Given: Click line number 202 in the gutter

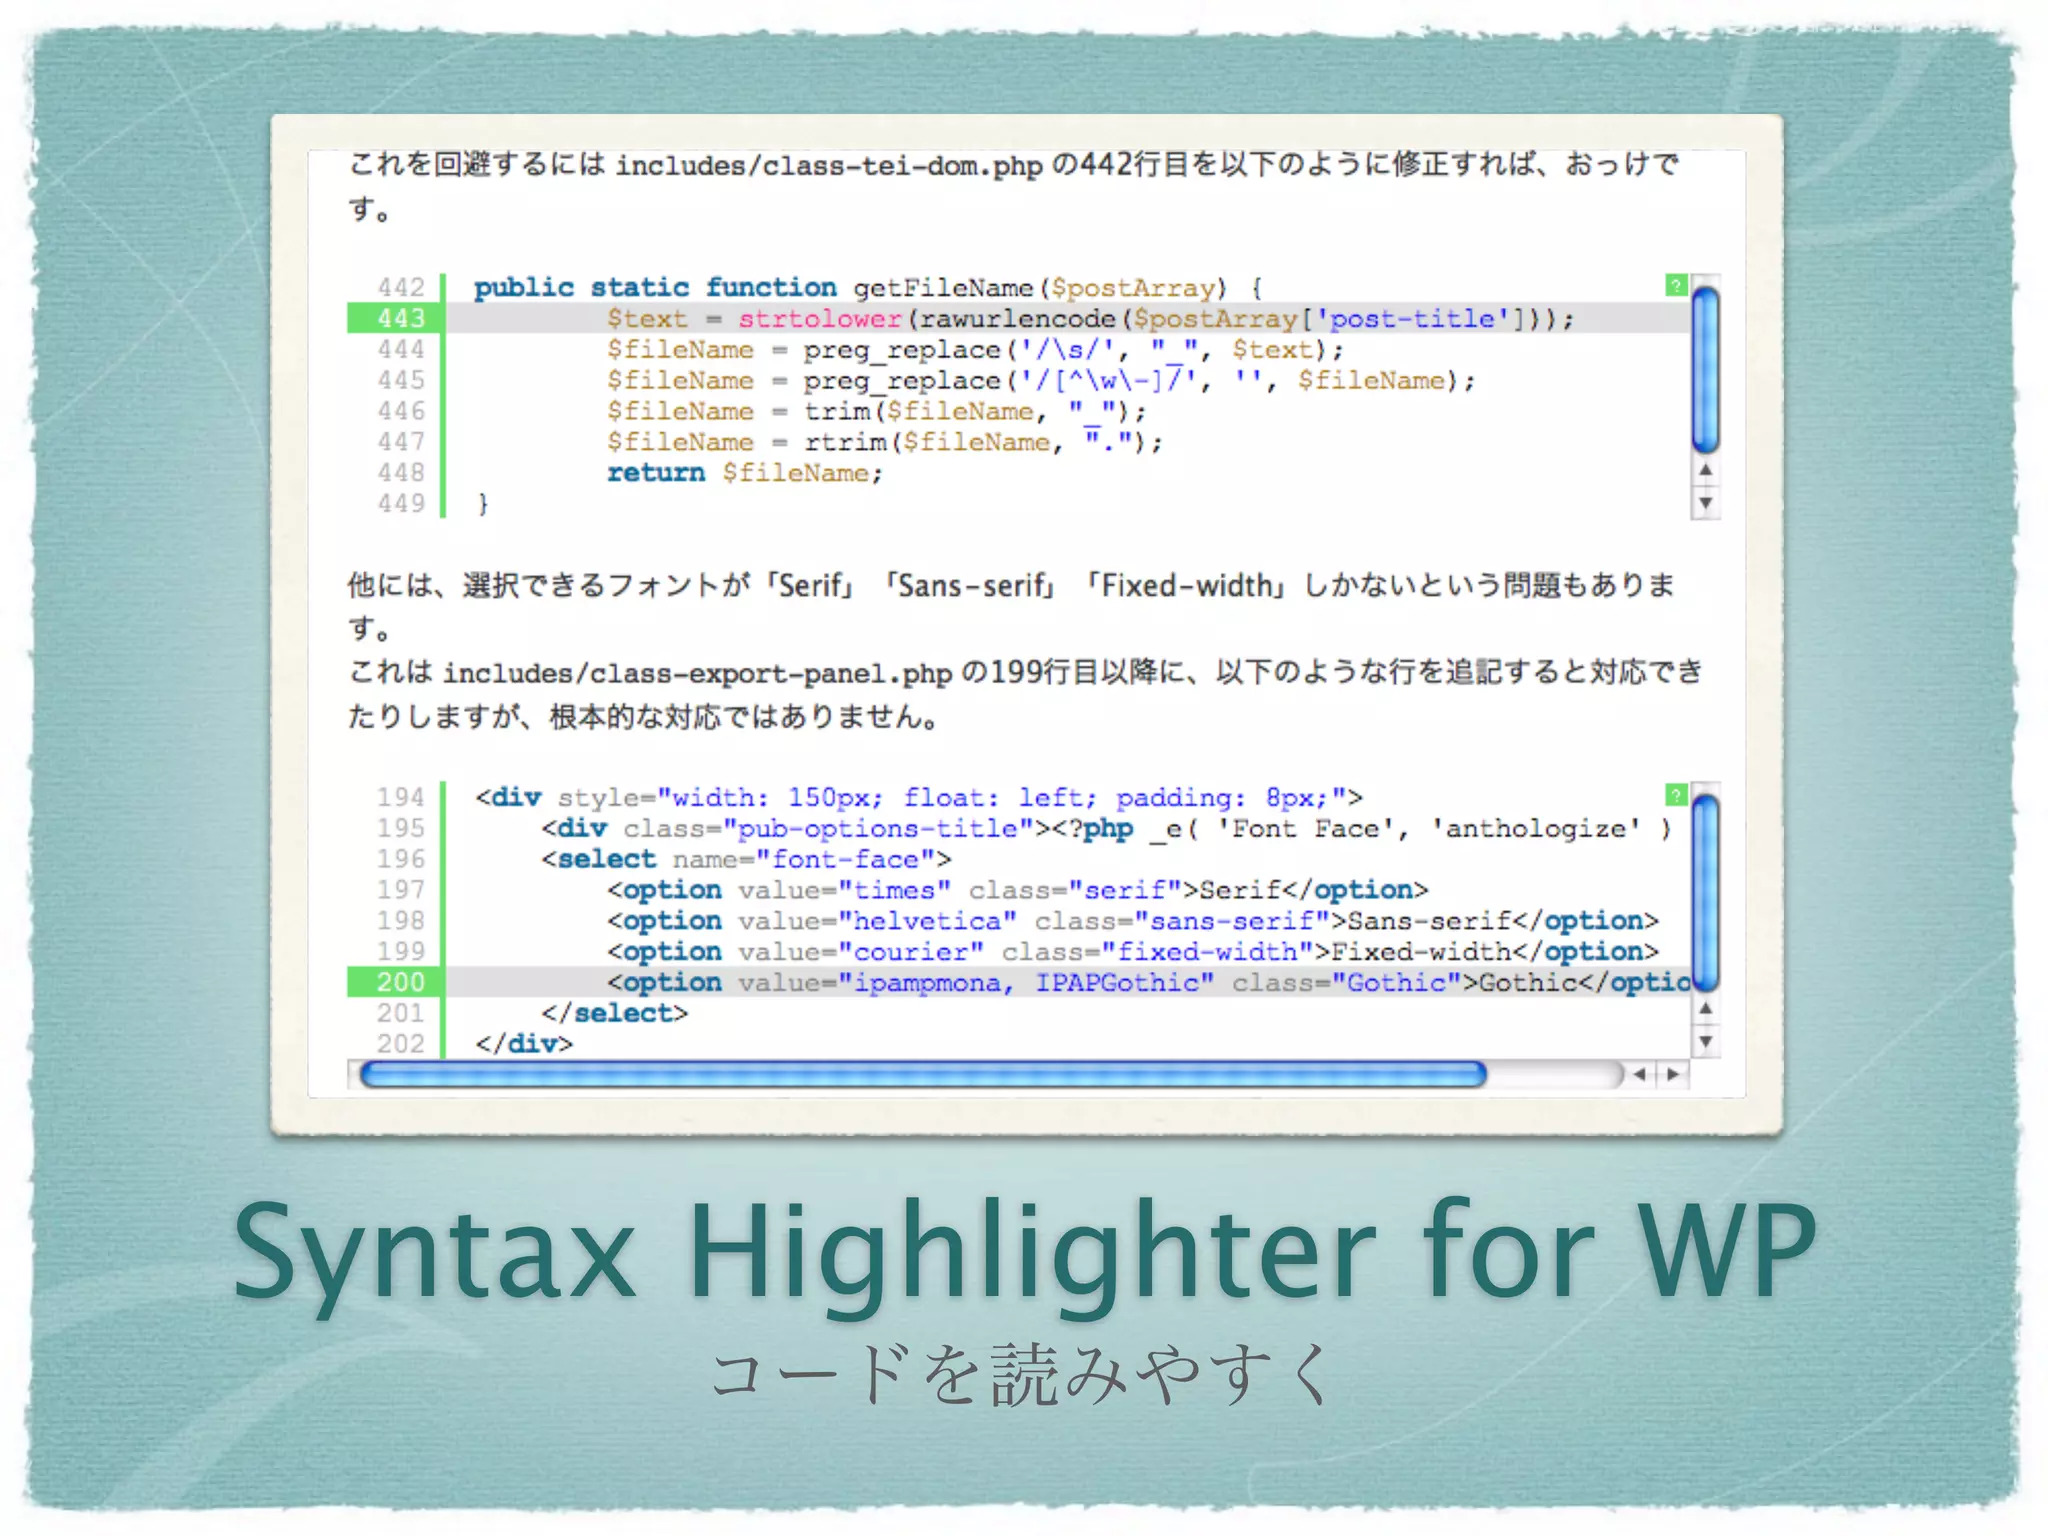Looking at the screenshot, I should (401, 1043).
